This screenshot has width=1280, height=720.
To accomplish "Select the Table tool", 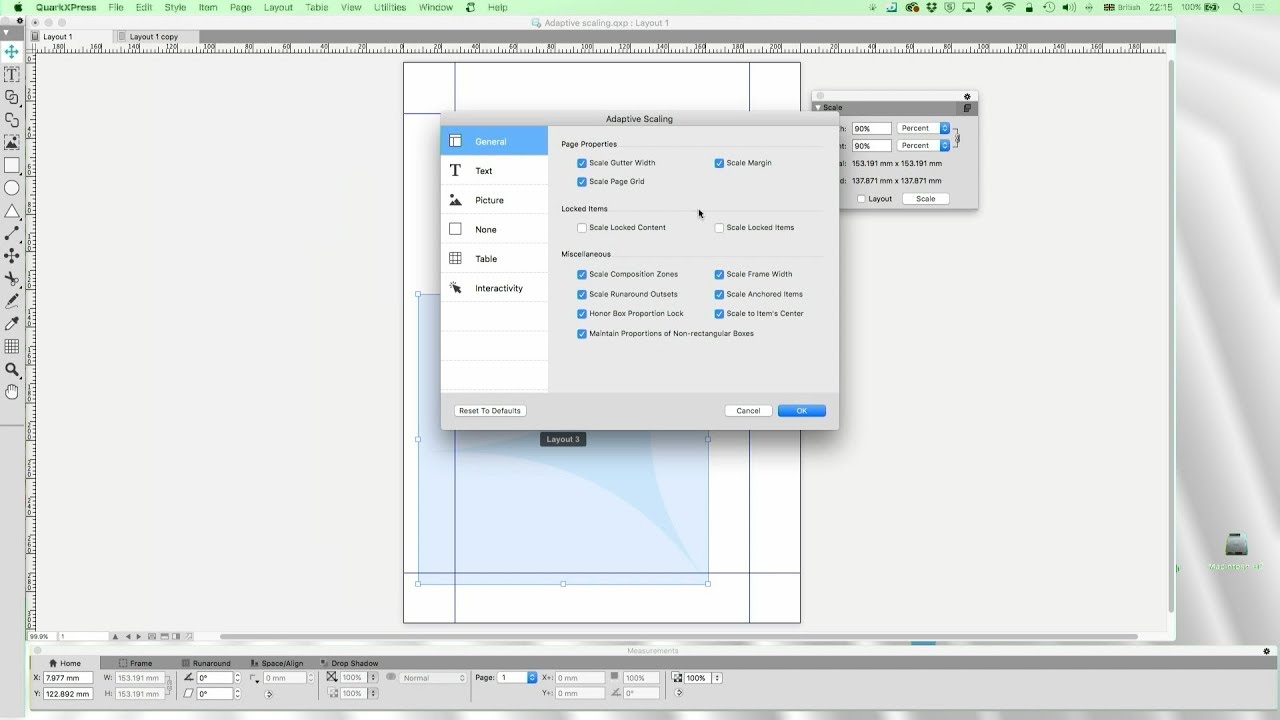I will pos(12,347).
